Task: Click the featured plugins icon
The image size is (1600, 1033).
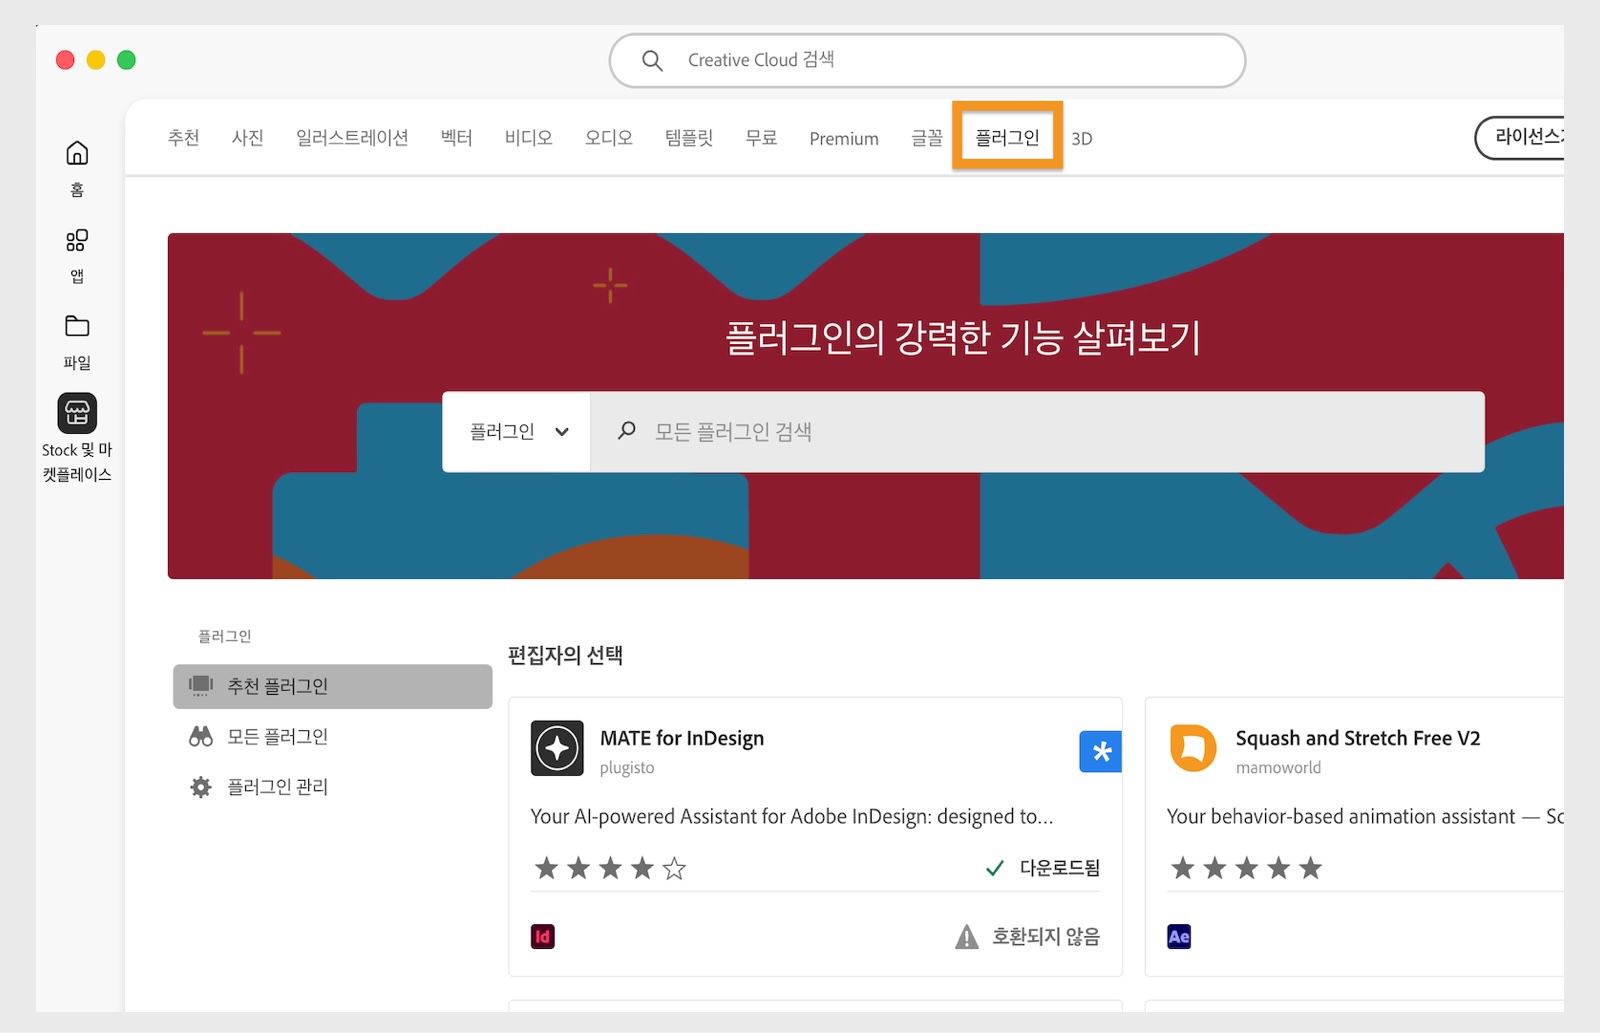Action: (x=201, y=686)
